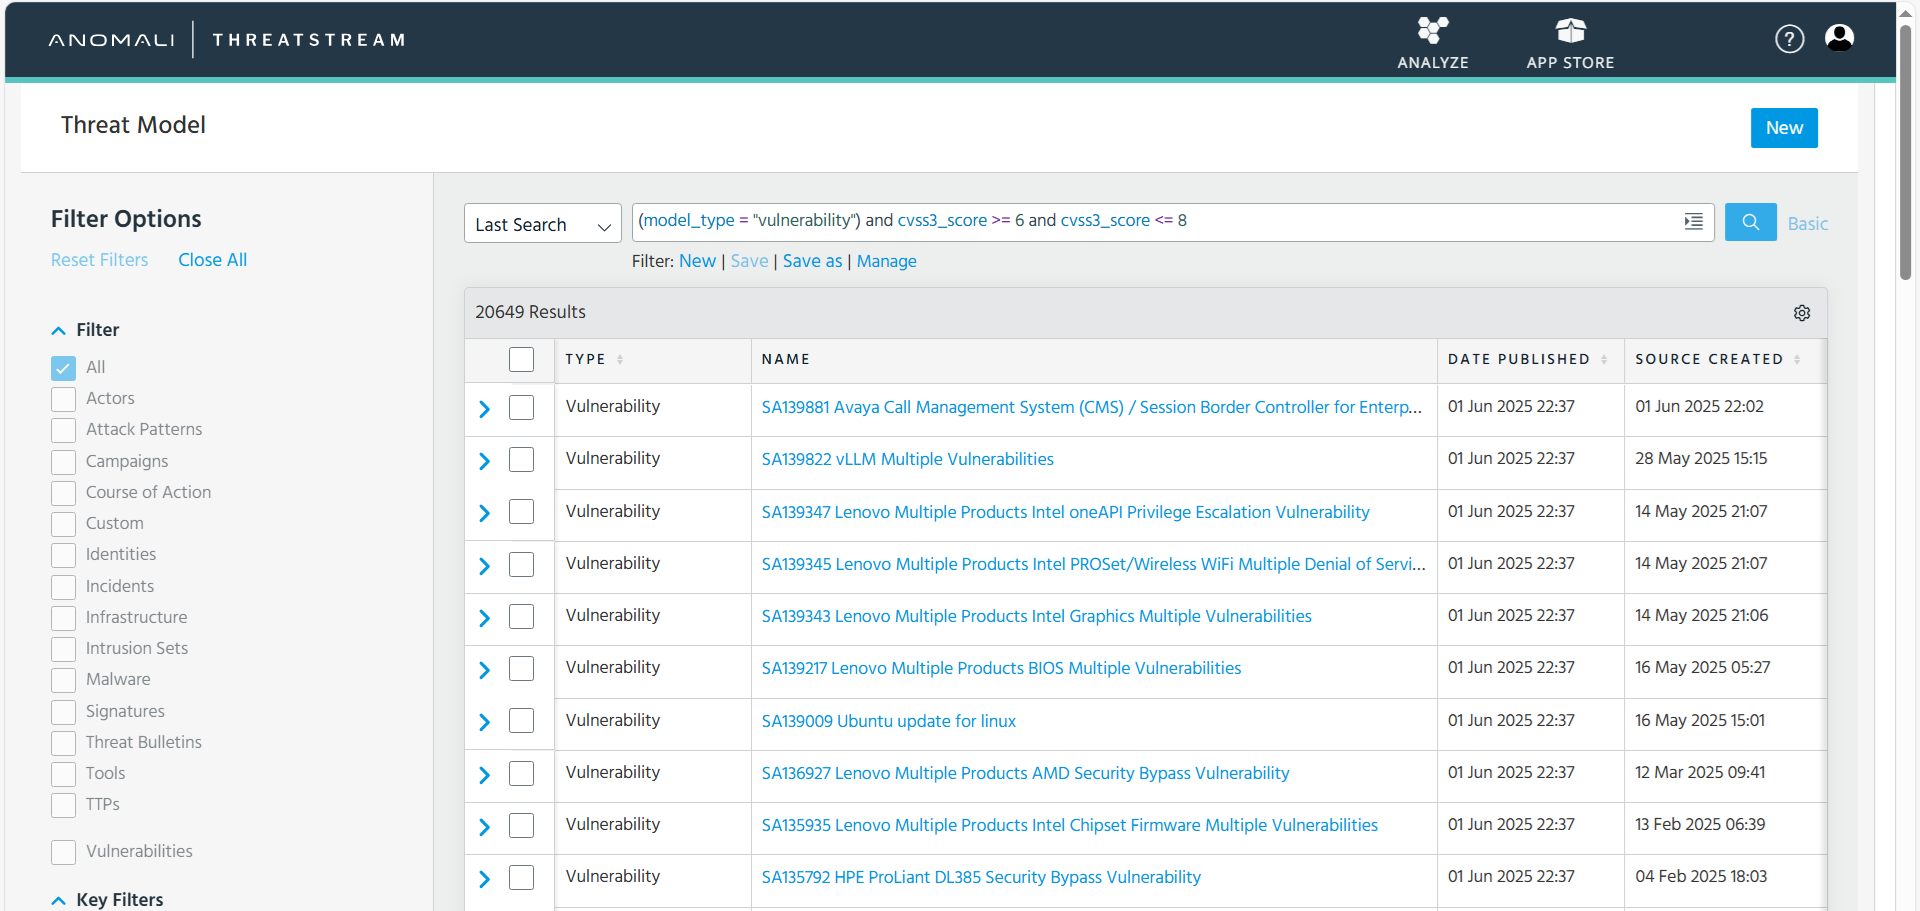
Task: Switch to Basic search mode
Action: pos(1807,224)
